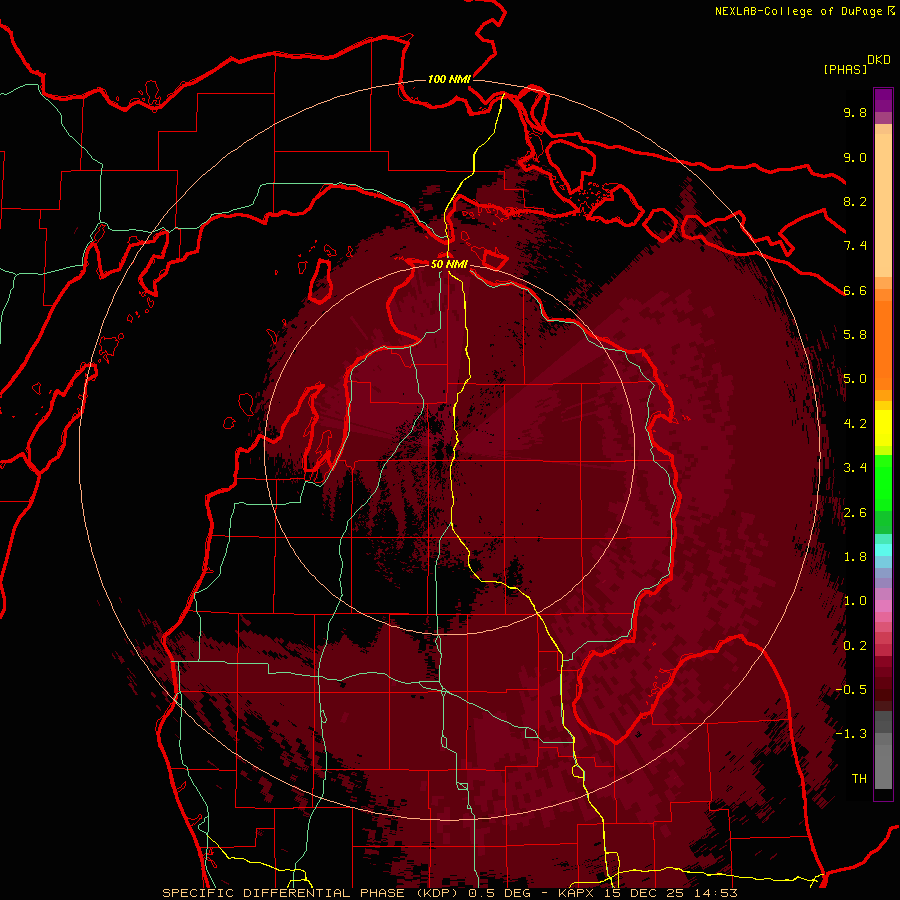
Task: Click the purple segment of the color bar
Action: point(883,100)
